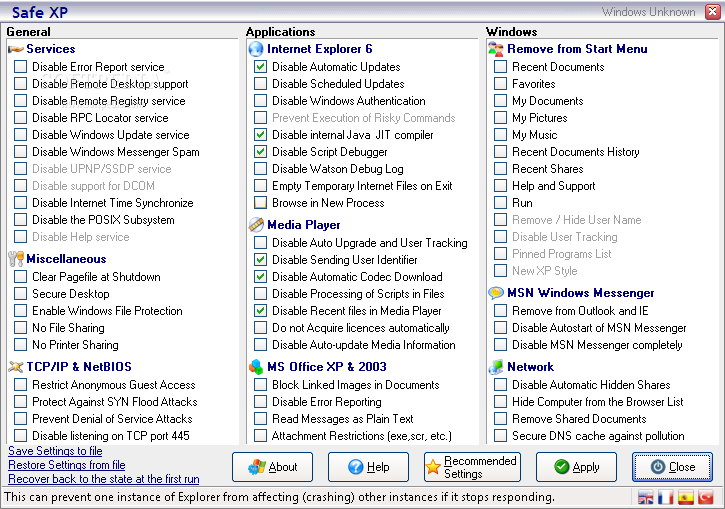Check No File Sharing
This screenshot has width=725, height=509.
pos(20,328)
